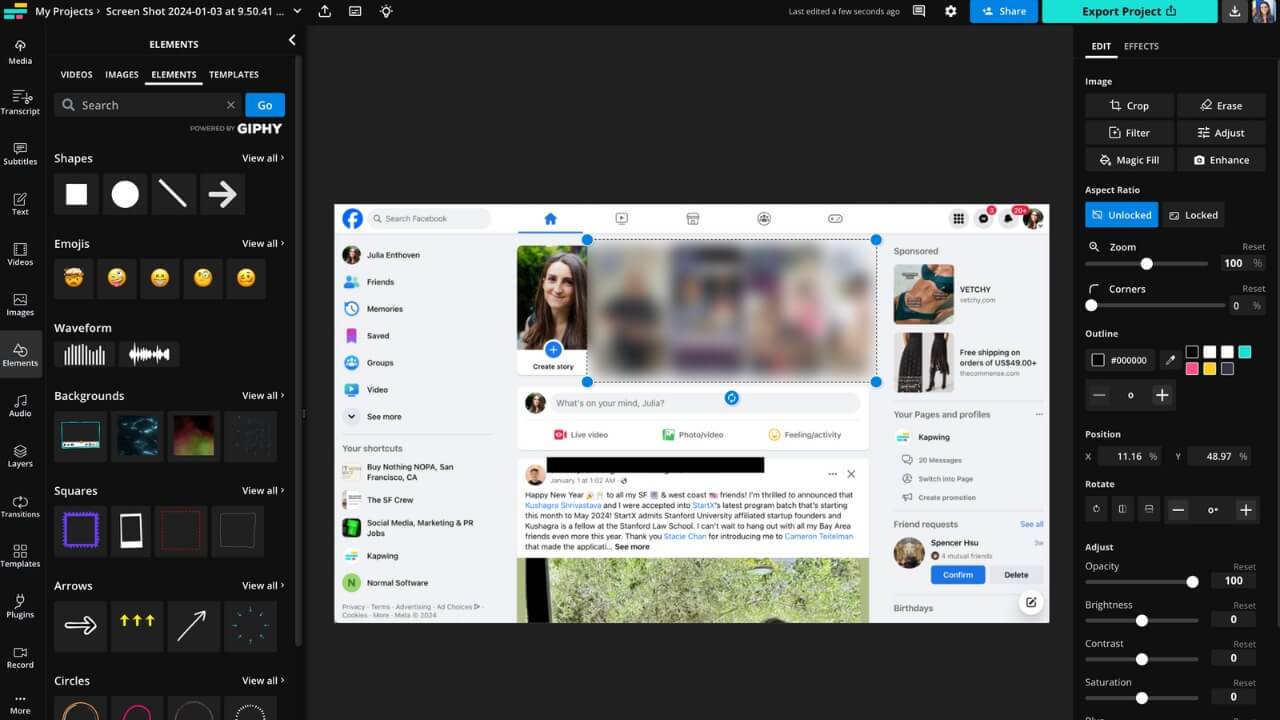The width and height of the screenshot is (1280, 720).
Task: Click the upload icon in top bar
Action: coord(324,11)
